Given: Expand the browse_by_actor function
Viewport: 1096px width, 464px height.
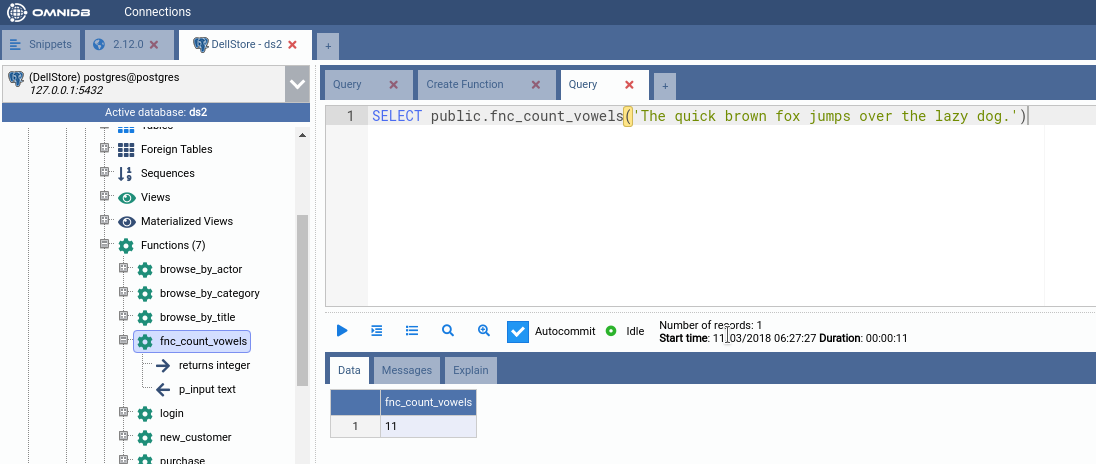Looking at the screenshot, I should click(124, 268).
